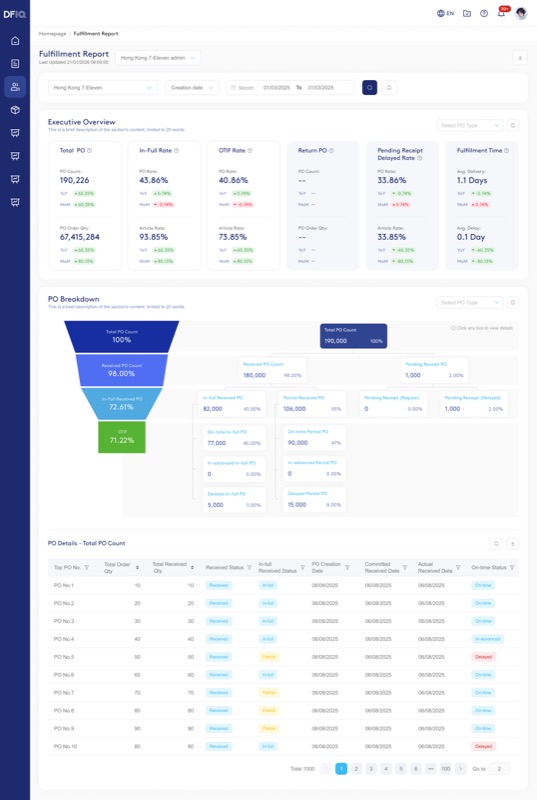The width and height of the screenshot is (537, 800).
Task: Click the Homepage breadcrumb link
Action: click(x=53, y=34)
